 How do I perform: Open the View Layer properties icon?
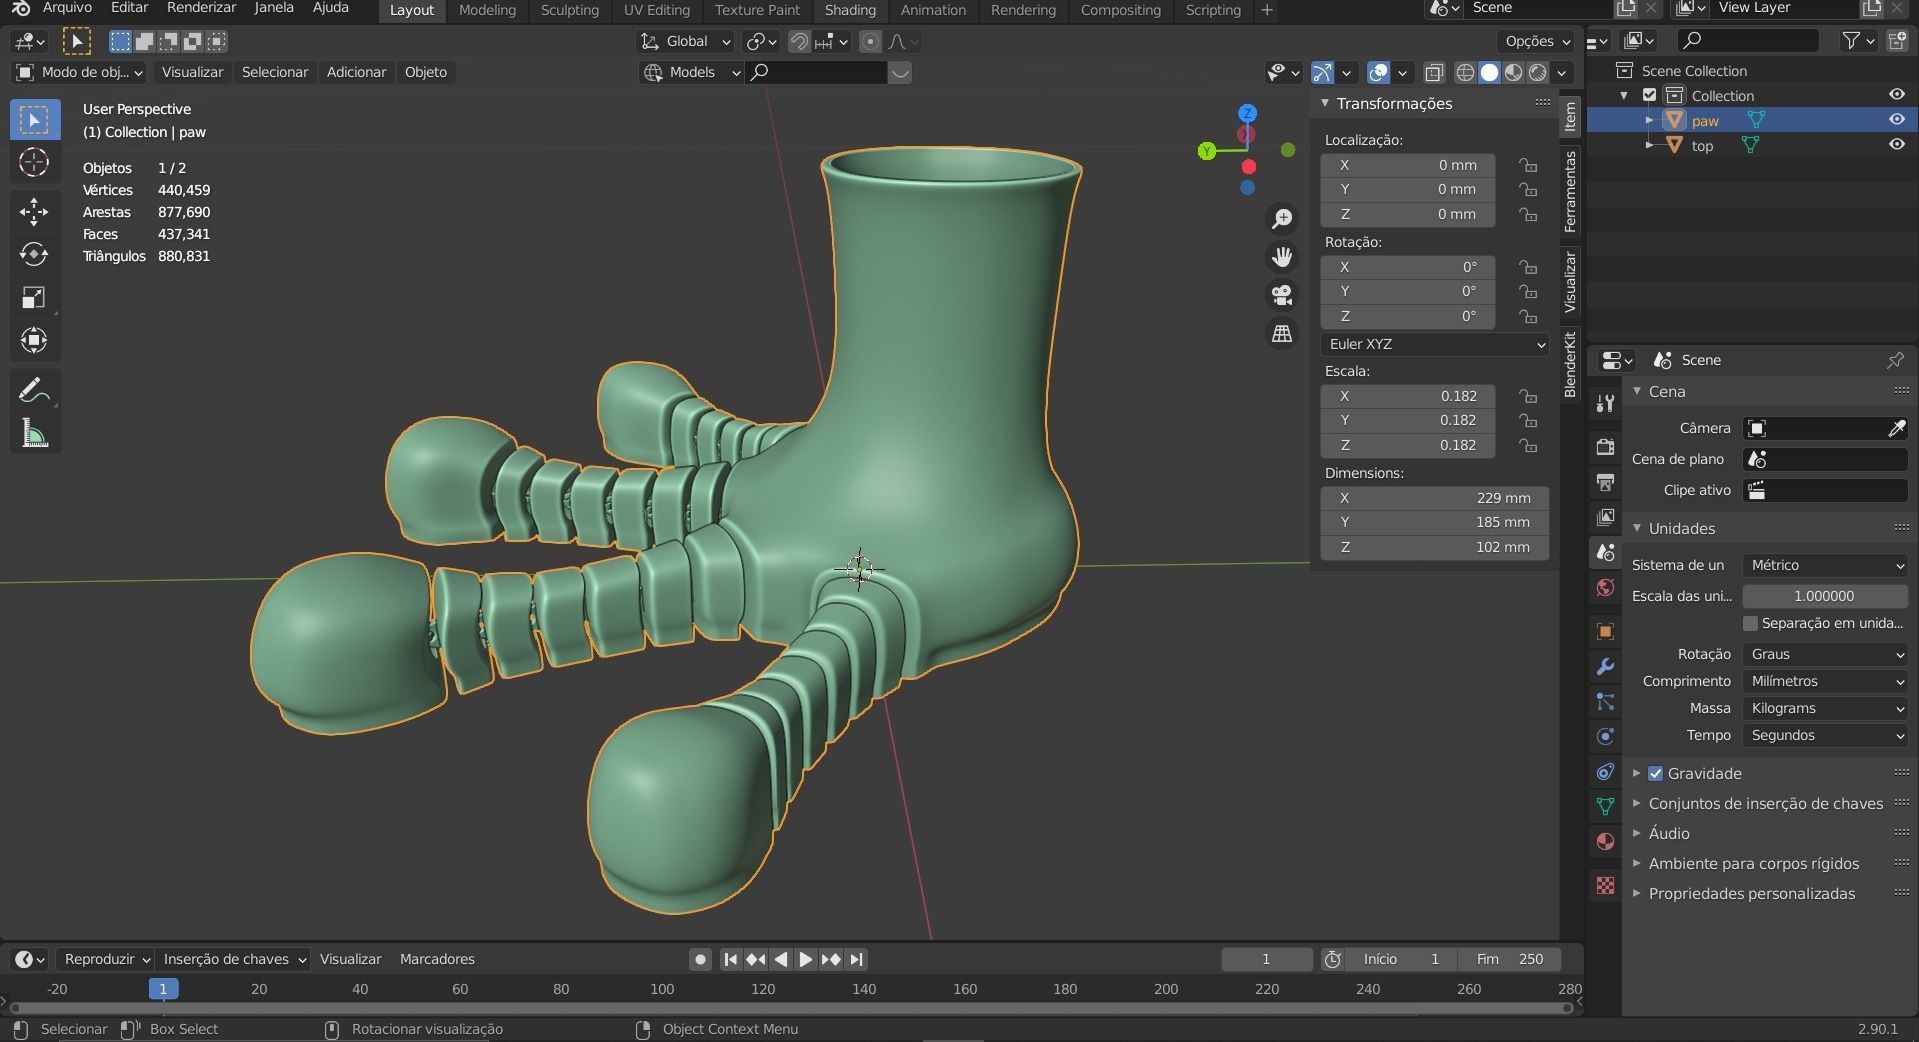1605,517
